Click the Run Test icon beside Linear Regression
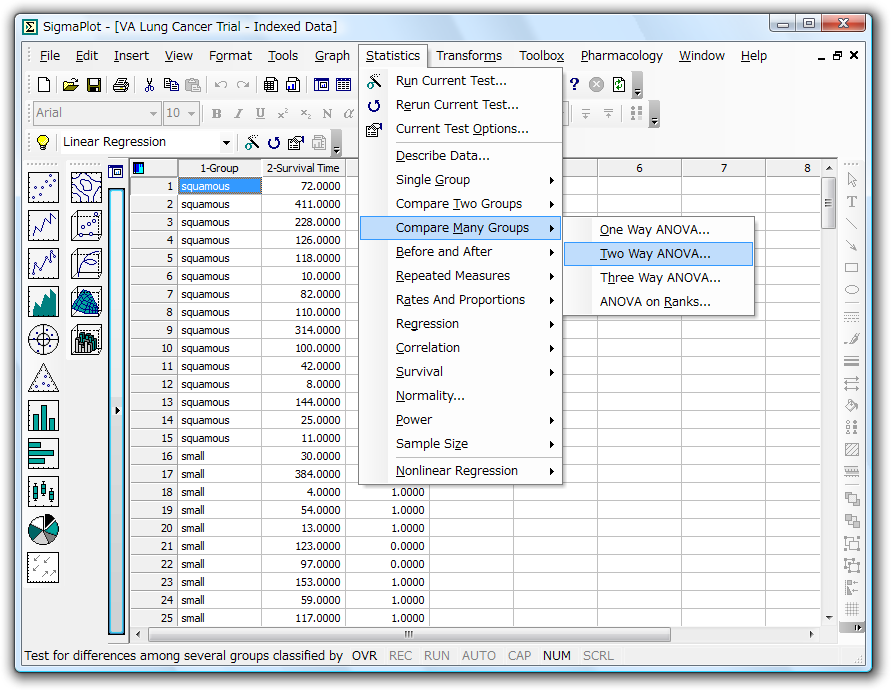 click(x=252, y=142)
